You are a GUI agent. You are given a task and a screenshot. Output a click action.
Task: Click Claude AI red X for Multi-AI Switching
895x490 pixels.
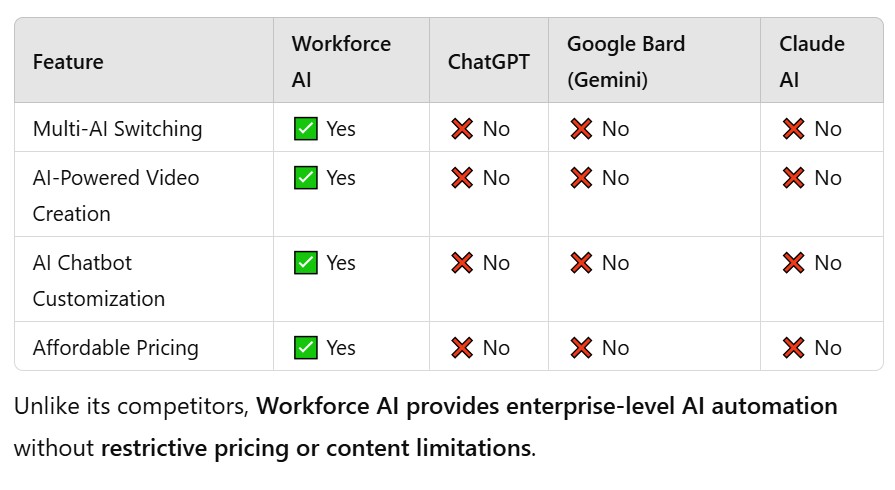793,129
